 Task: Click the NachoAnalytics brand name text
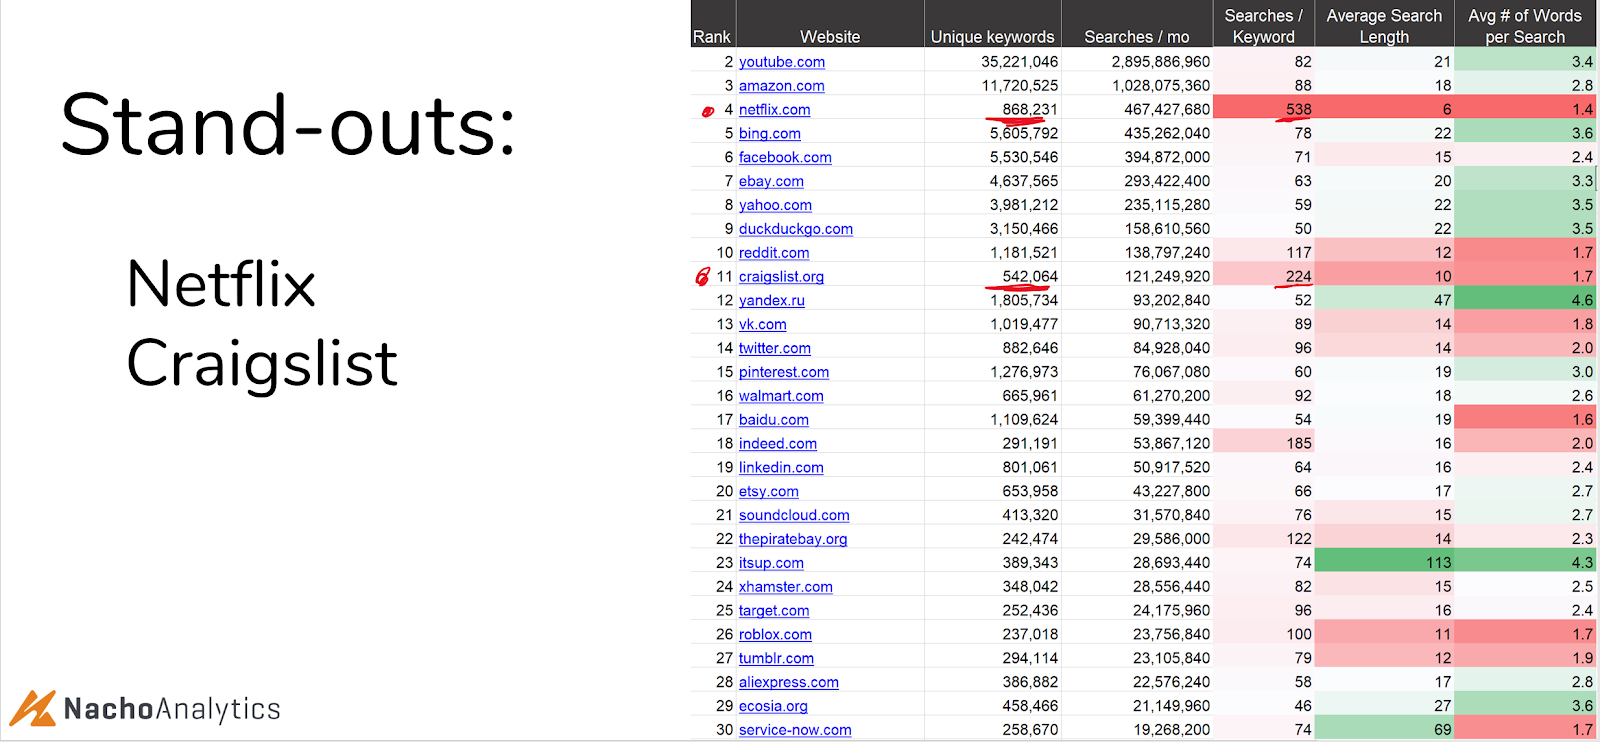(172, 709)
